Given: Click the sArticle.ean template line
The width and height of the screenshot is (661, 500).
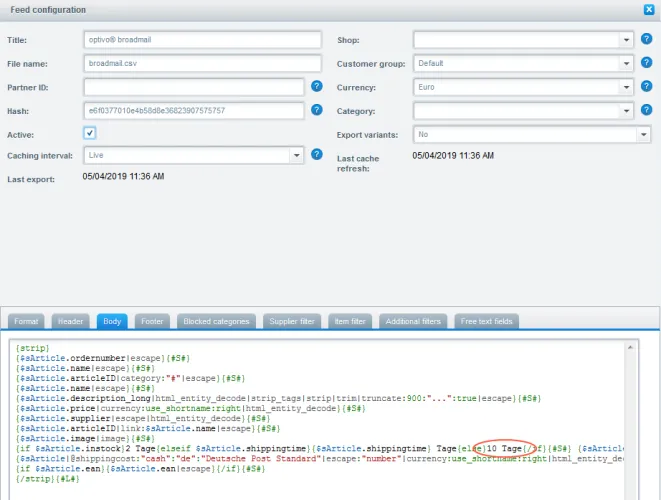Looking at the screenshot, I should click(140, 469).
